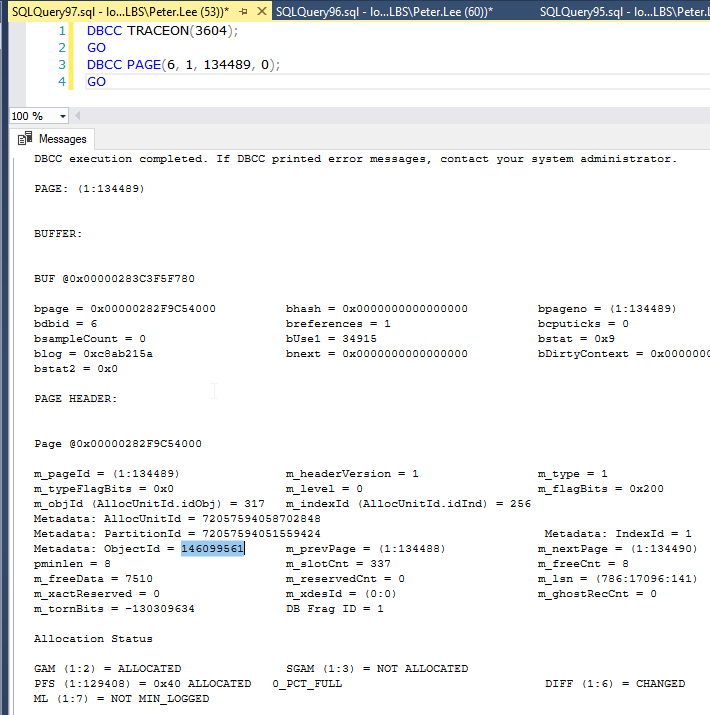
Task: Open the 100 % zoom dropdown
Action: click(63, 116)
